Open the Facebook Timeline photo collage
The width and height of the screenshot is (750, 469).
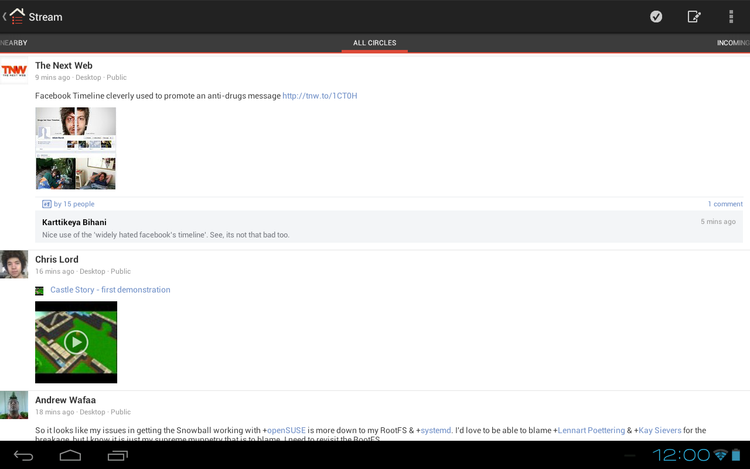(76, 148)
